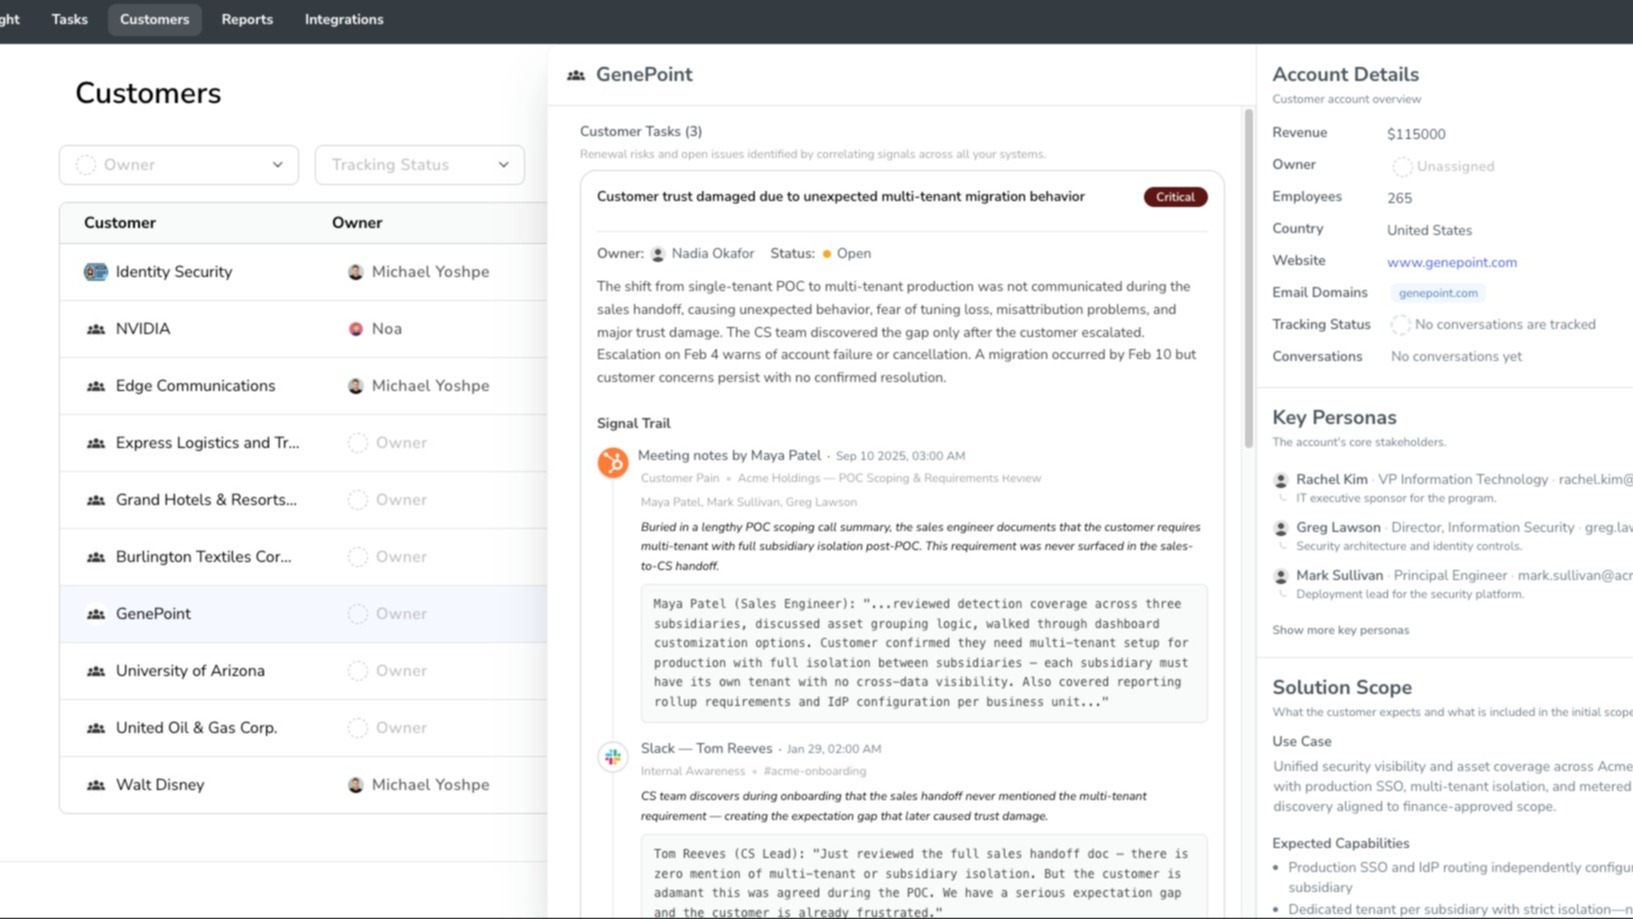Go to the Reports tab
Screen dimensions: 1633x919
click(247, 19)
